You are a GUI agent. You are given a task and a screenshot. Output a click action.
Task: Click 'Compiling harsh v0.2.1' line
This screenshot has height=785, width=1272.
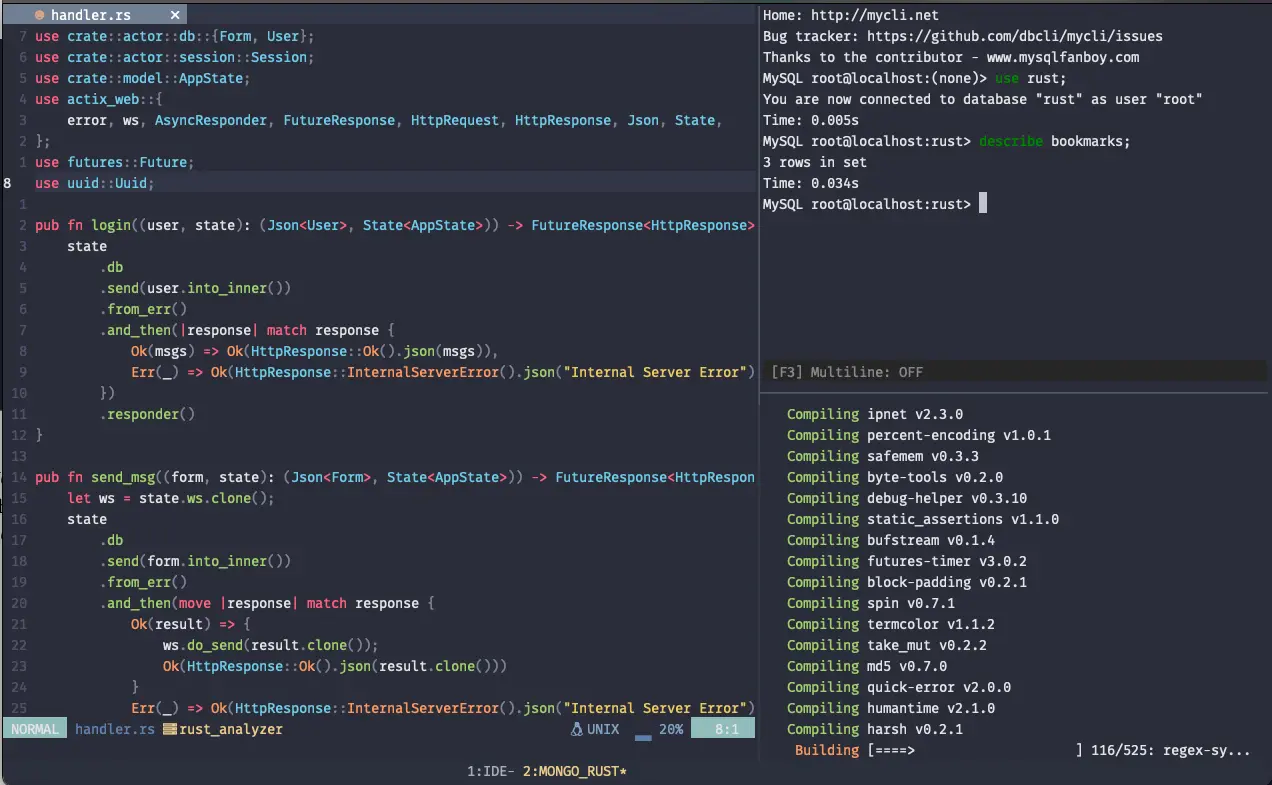[875, 729]
